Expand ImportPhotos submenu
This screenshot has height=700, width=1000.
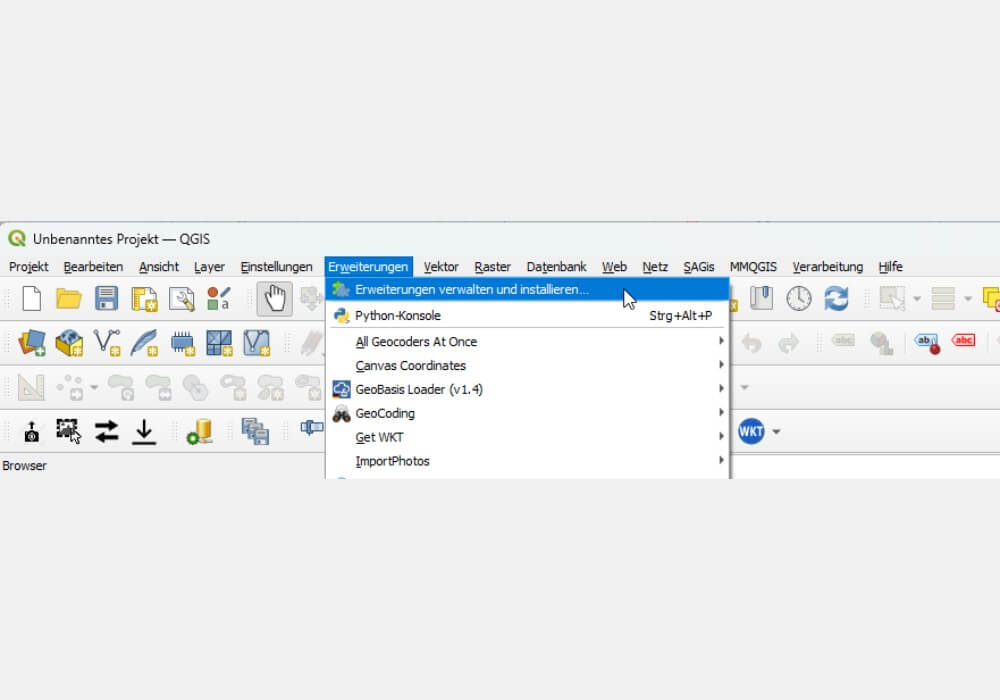tap(527, 461)
